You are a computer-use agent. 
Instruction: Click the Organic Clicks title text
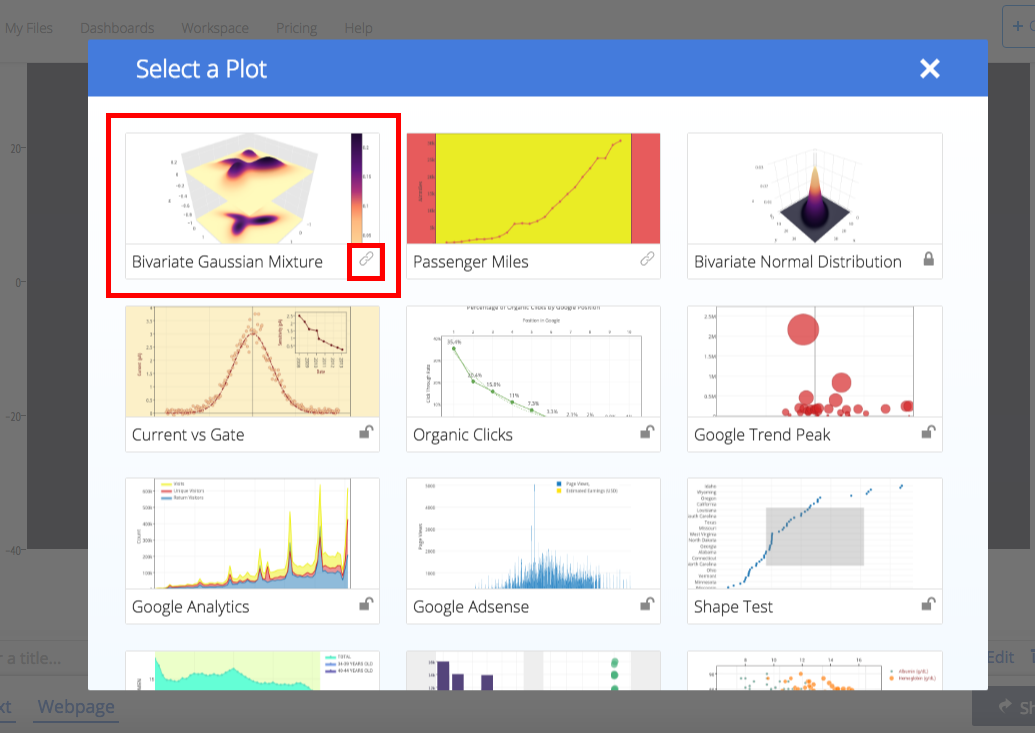(463, 435)
